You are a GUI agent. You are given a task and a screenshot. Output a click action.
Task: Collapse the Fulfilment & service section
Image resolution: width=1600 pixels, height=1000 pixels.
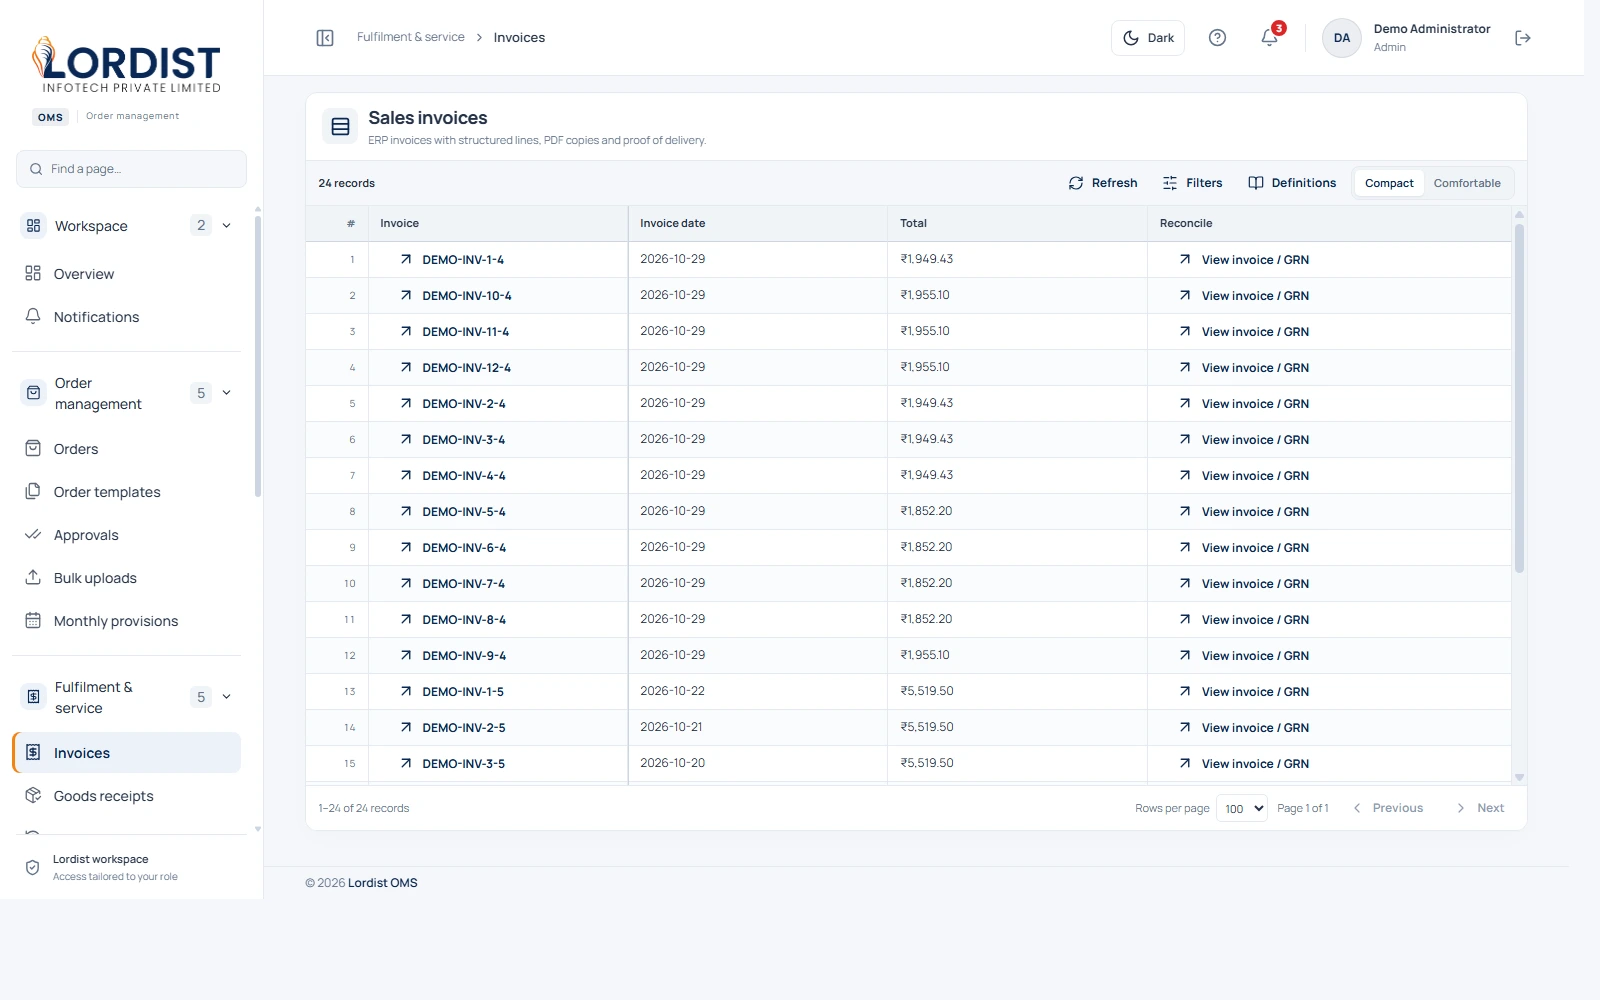227,696
